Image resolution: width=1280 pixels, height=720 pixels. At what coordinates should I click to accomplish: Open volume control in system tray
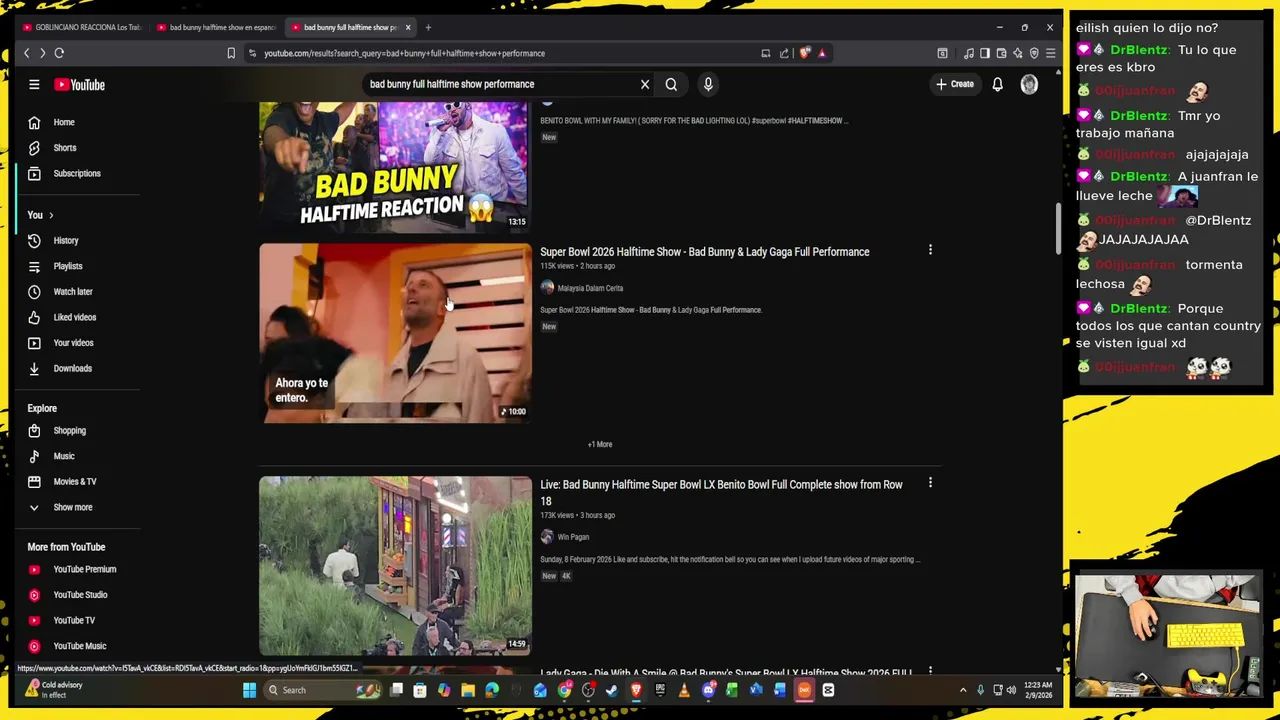tap(1011, 690)
